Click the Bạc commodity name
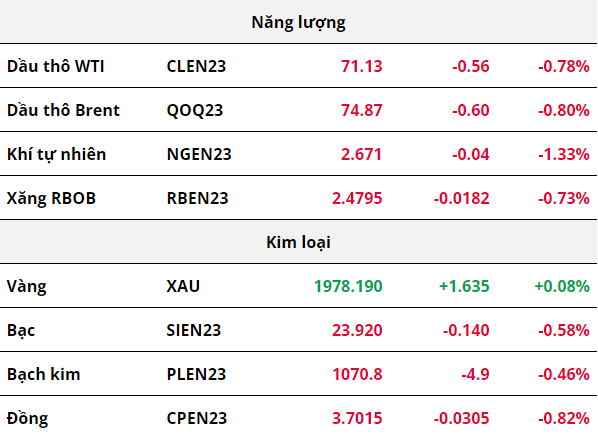The width and height of the screenshot is (598, 439). pos(21,330)
